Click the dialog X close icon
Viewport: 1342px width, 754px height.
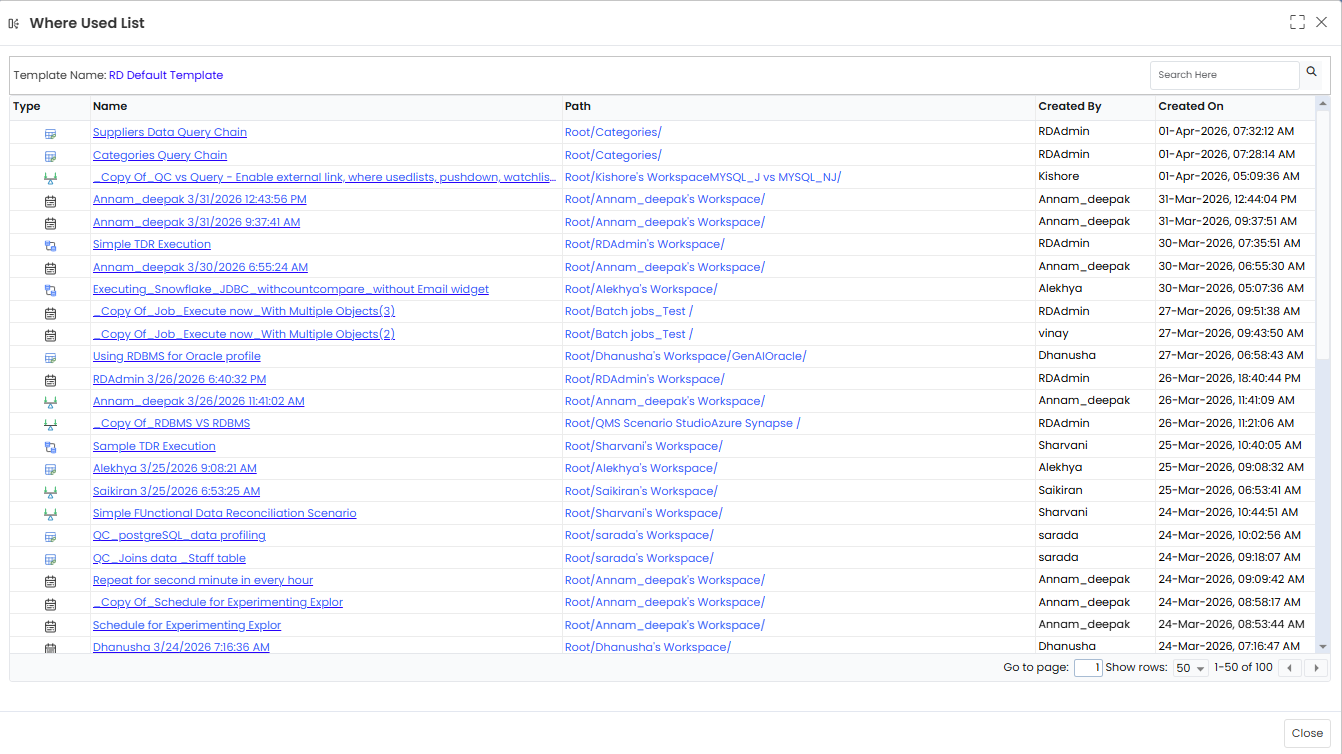coord(1322,22)
